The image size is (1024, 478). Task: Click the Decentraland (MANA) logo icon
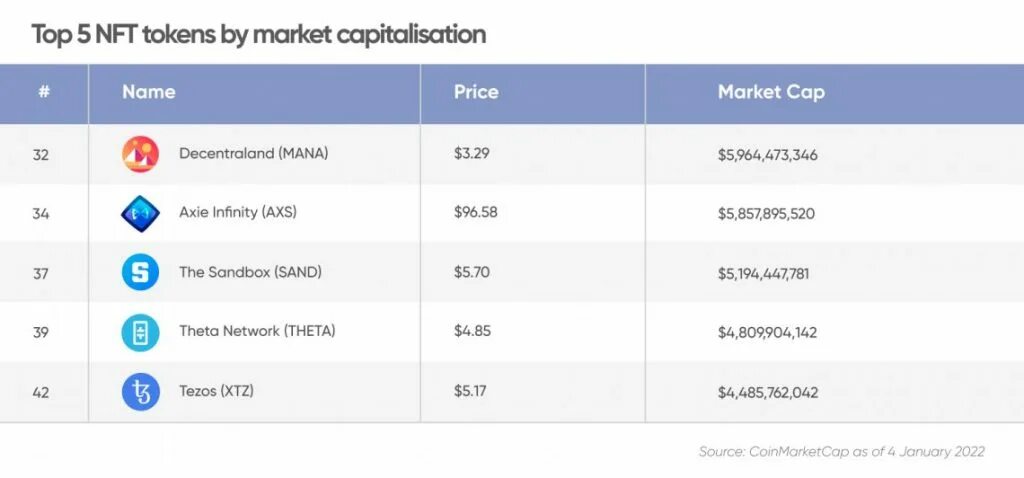point(140,154)
